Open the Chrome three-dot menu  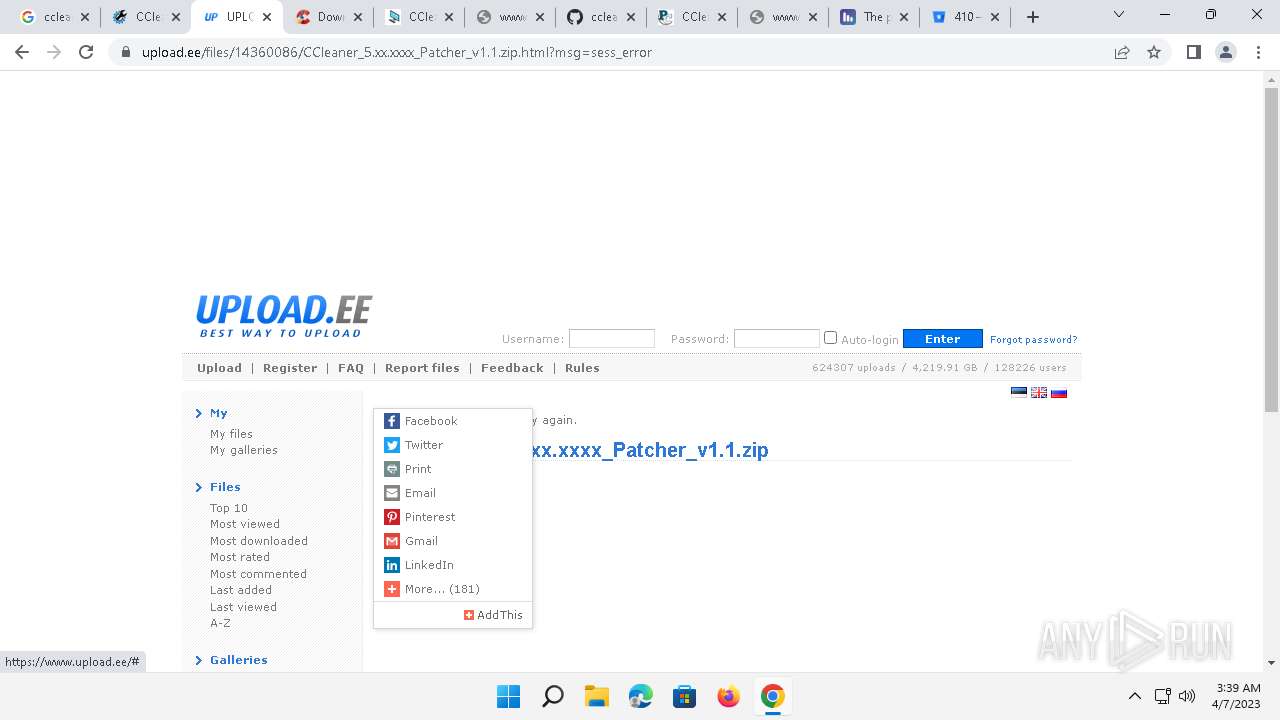(x=1258, y=52)
